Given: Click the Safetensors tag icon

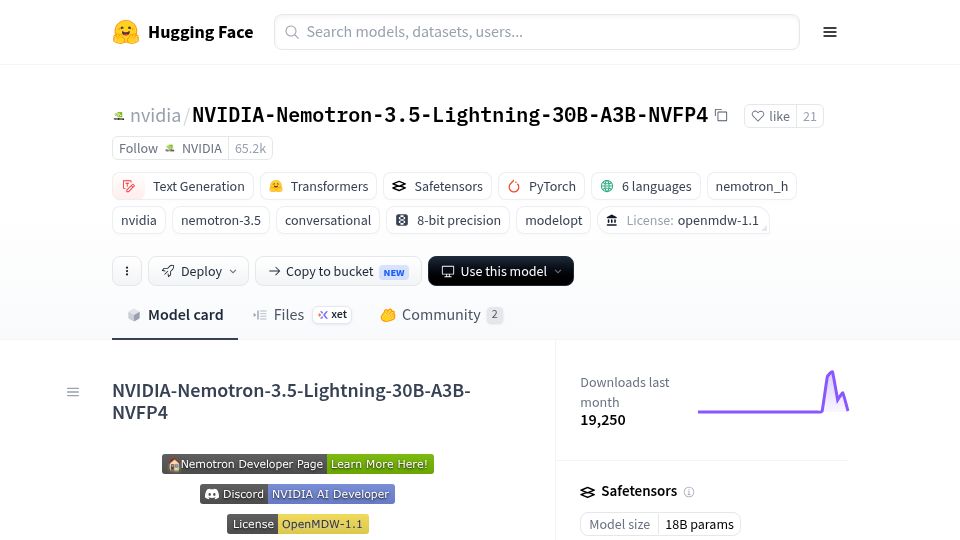Looking at the screenshot, I should click(x=399, y=186).
